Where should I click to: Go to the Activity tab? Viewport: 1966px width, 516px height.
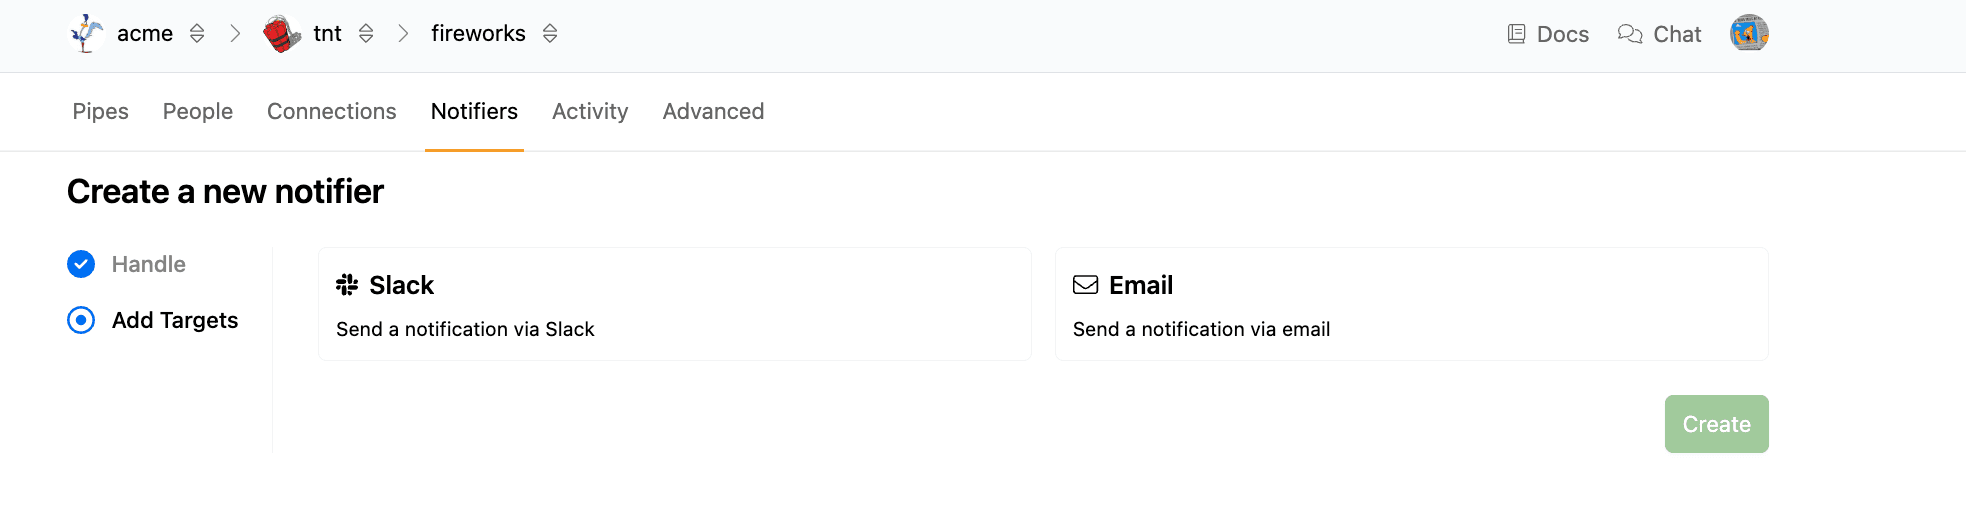click(590, 111)
